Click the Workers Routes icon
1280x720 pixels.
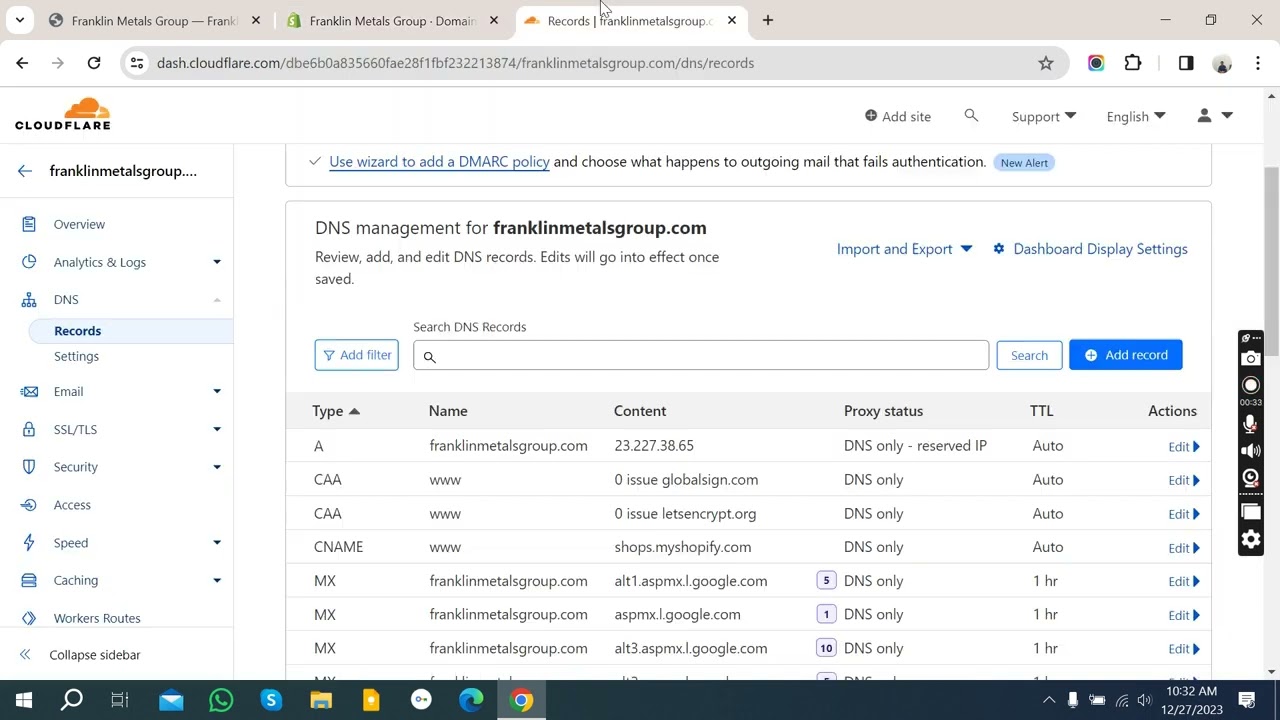pyautogui.click(x=29, y=618)
